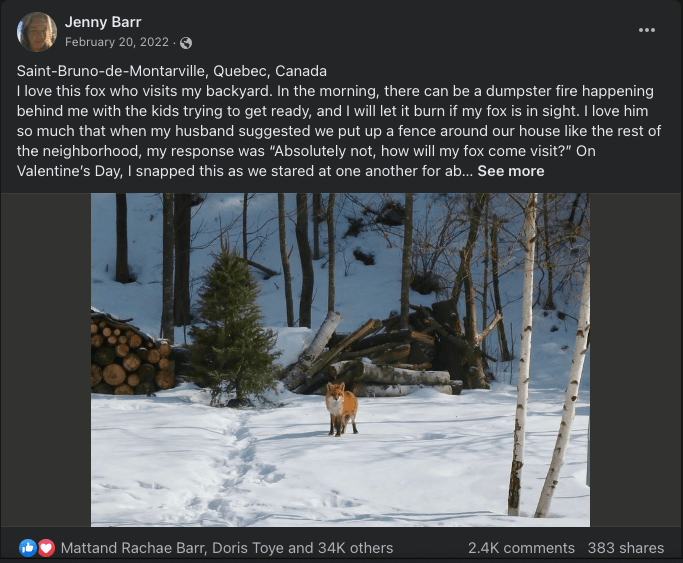Click the public globe privacy icon

pos(186,43)
